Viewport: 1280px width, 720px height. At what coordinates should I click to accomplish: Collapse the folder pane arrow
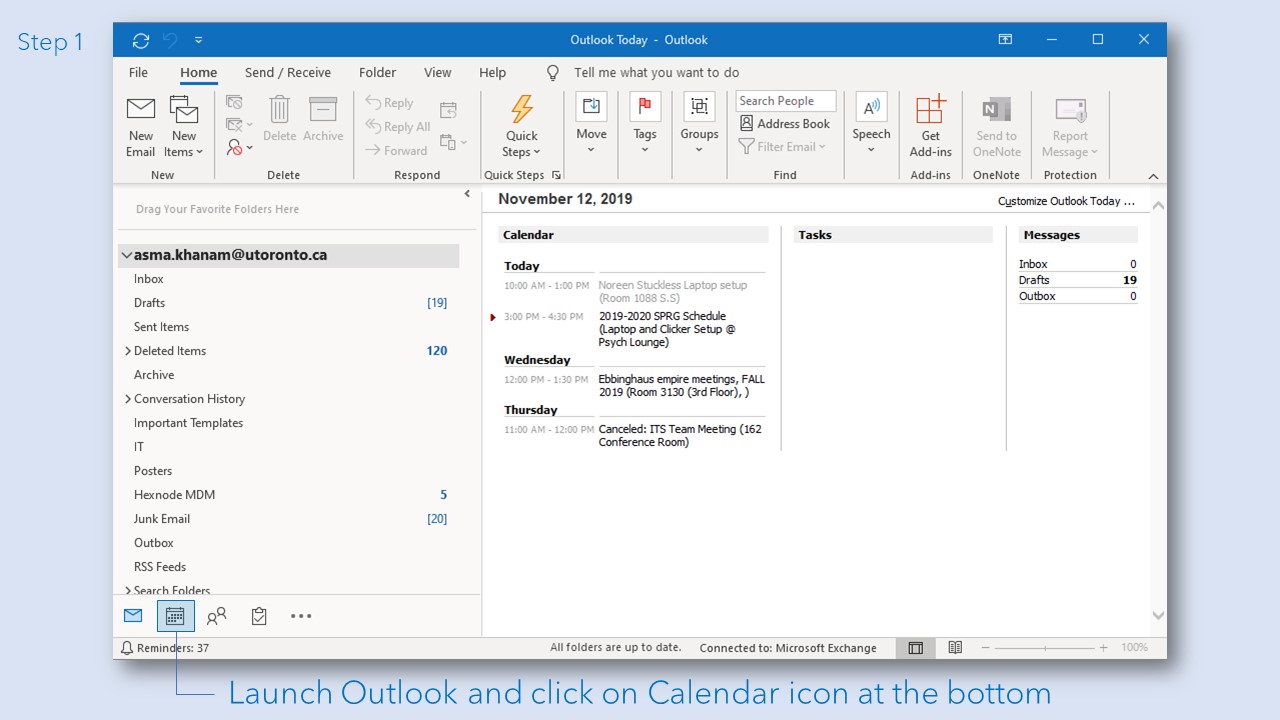point(467,194)
